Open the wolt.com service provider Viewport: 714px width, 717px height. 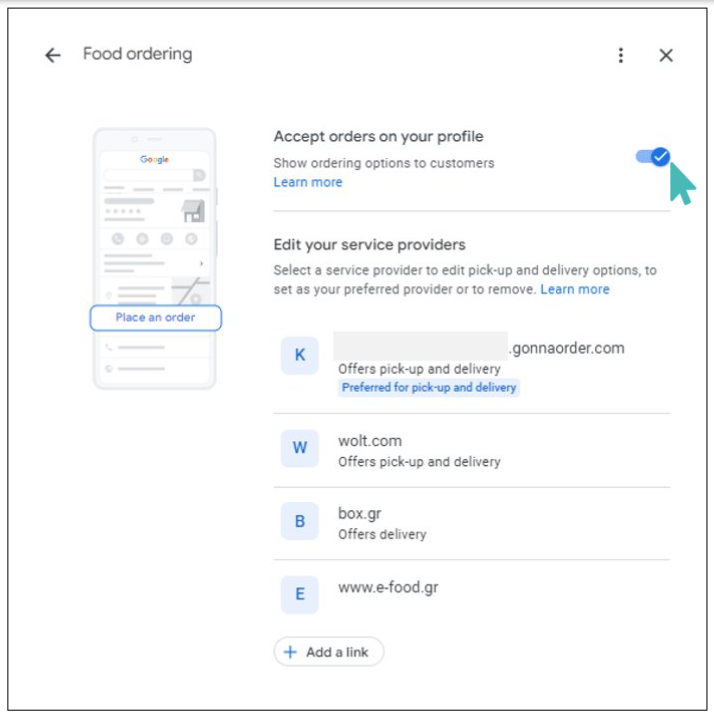[x=472, y=450]
